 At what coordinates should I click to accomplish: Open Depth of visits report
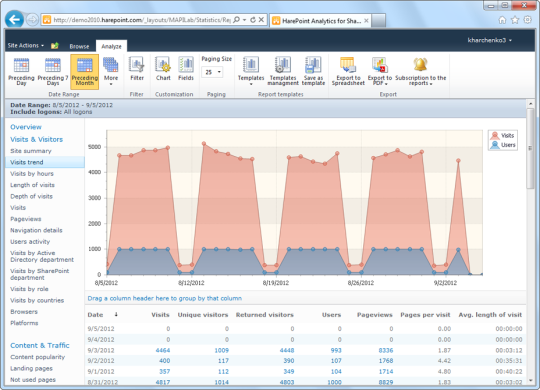tap(31, 196)
